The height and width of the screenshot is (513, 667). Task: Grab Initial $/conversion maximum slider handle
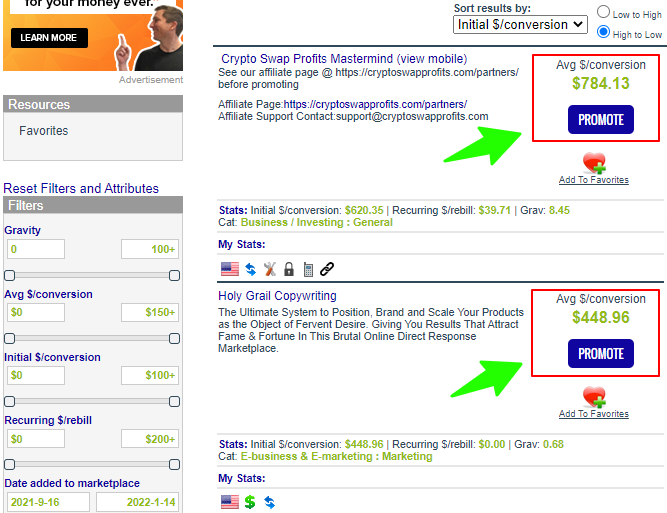[x=174, y=402]
